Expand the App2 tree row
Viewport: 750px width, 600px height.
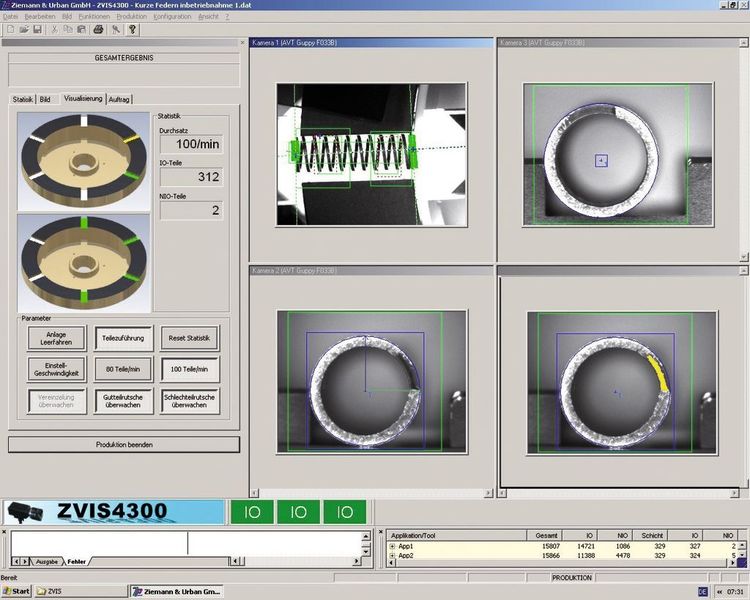392,556
